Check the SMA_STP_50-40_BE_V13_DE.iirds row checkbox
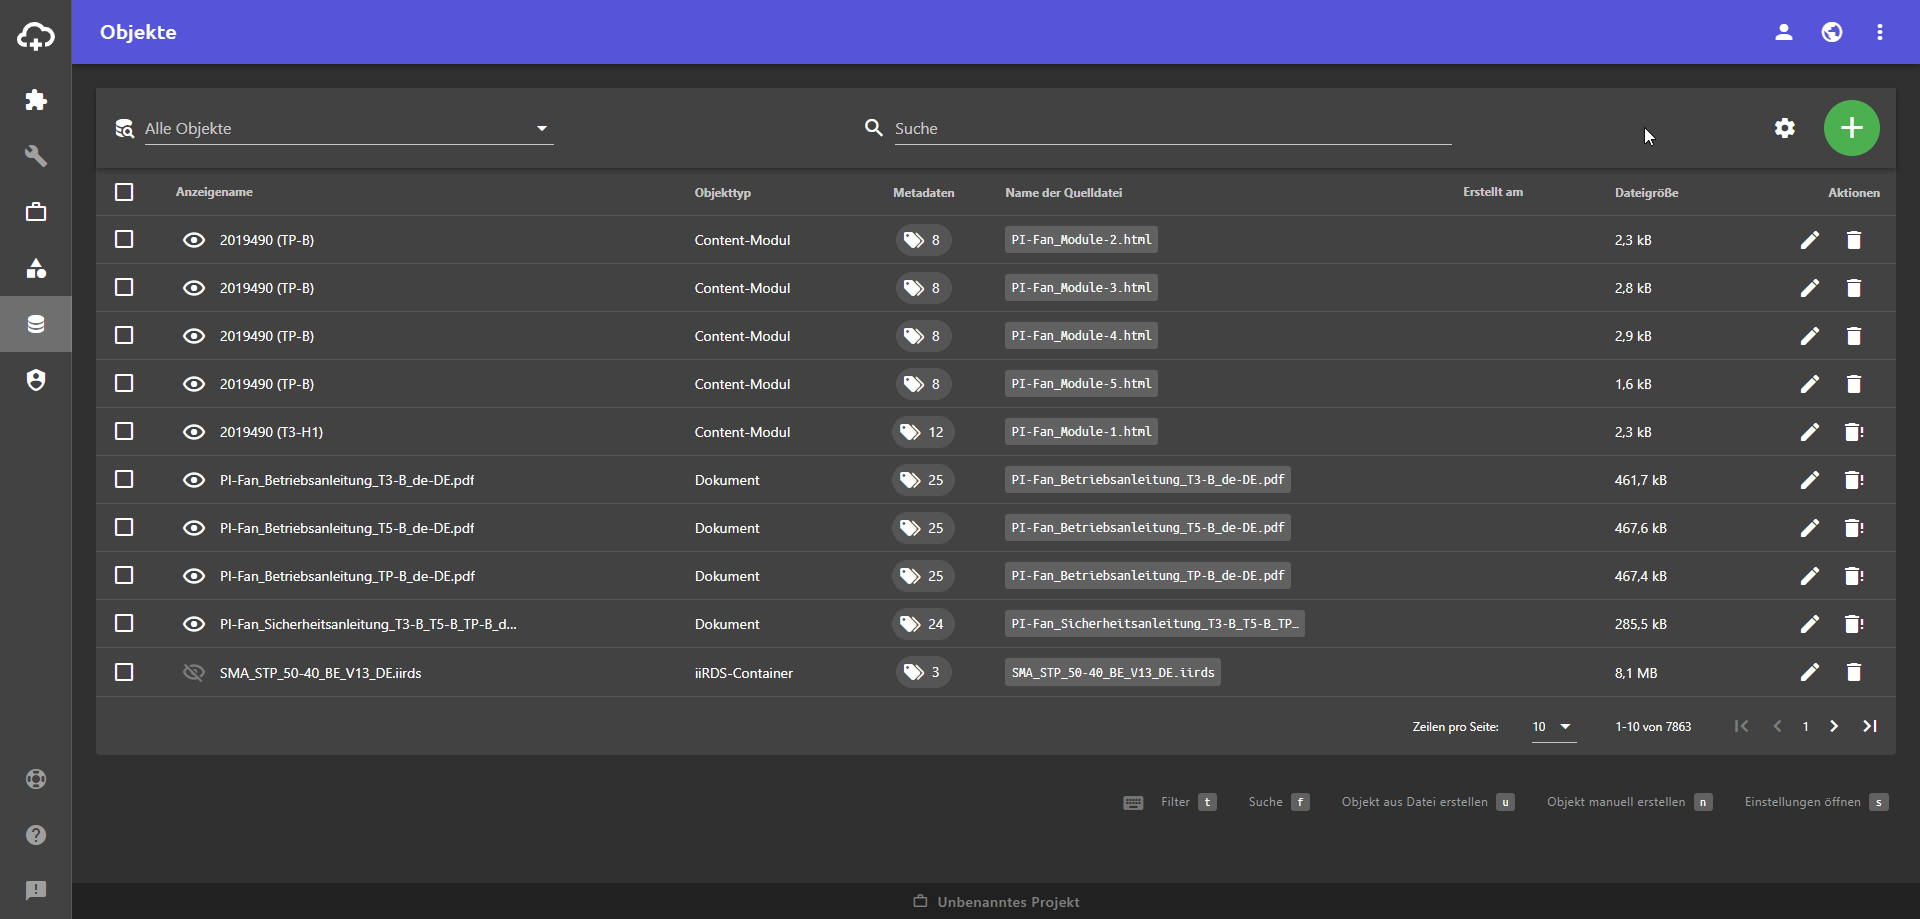1920x919 pixels. coord(124,672)
